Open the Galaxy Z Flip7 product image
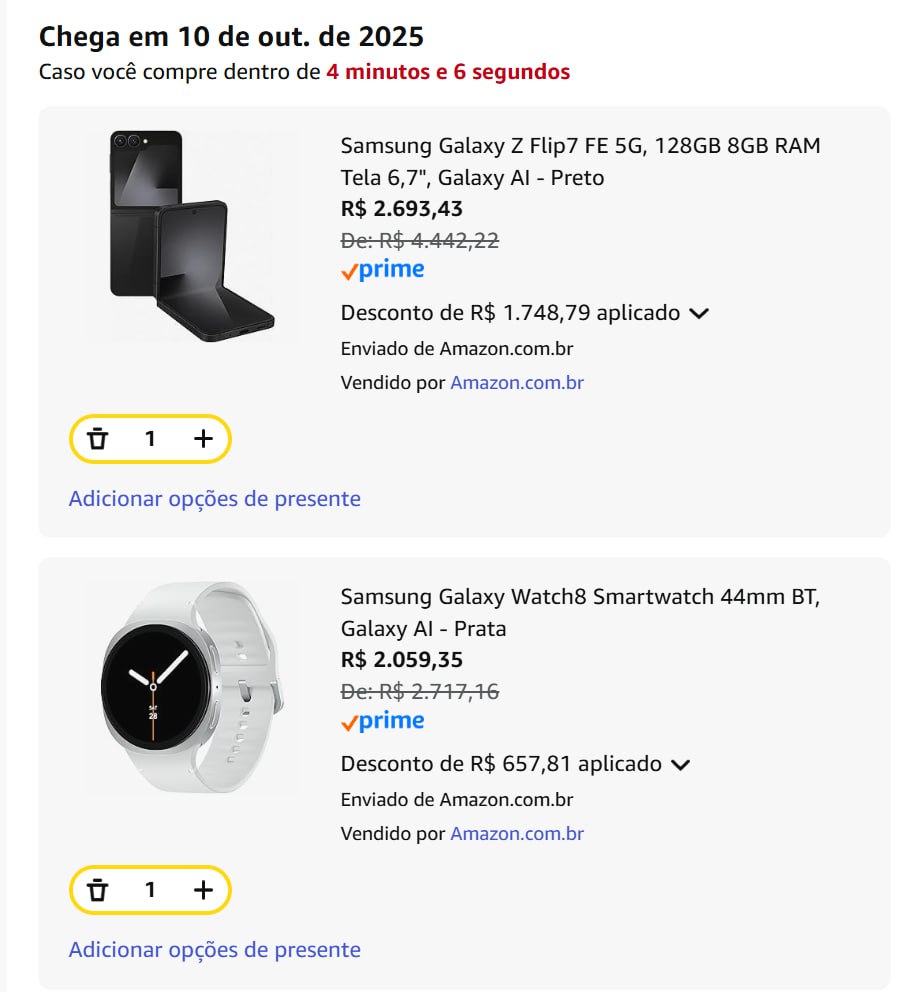This screenshot has width=908, height=992. (x=190, y=236)
